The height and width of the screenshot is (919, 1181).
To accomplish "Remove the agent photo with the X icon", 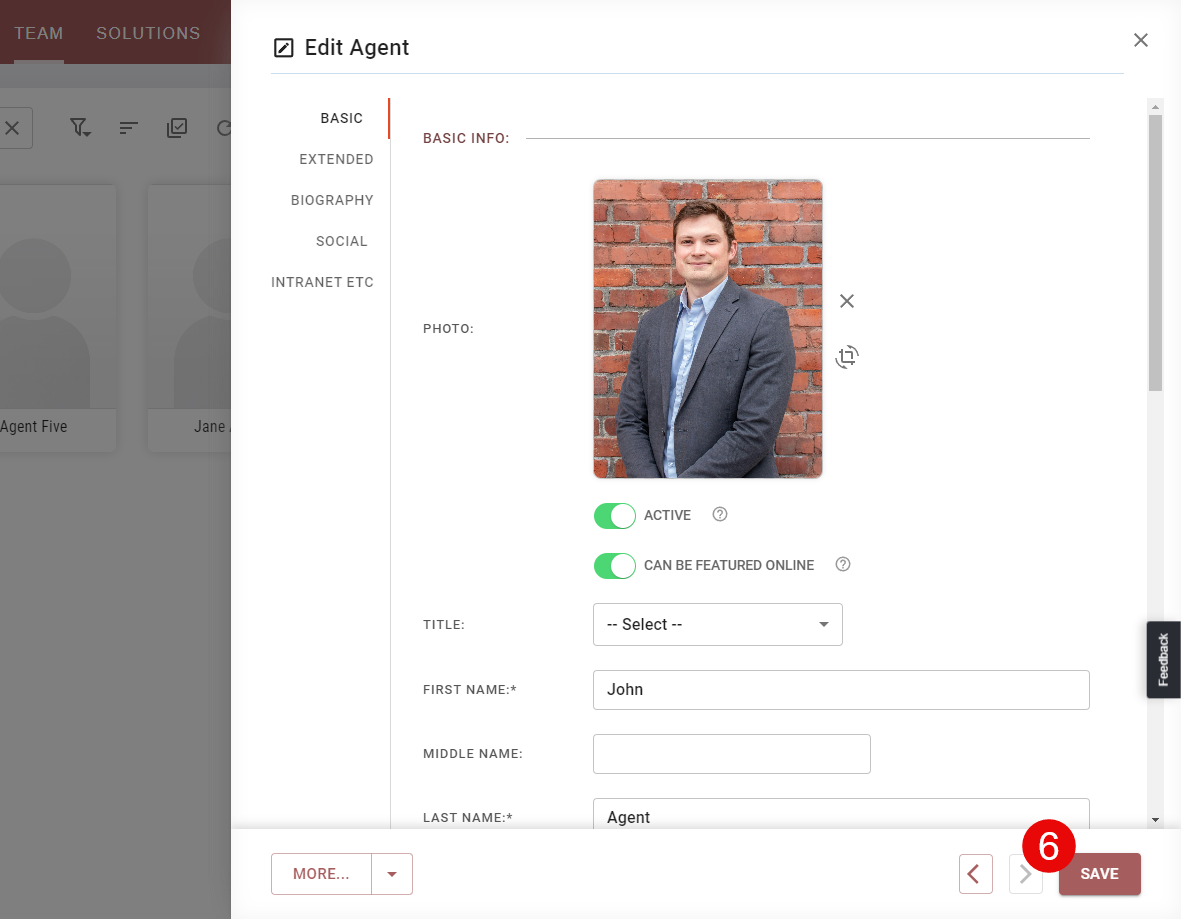I will click(x=847, y=301).
